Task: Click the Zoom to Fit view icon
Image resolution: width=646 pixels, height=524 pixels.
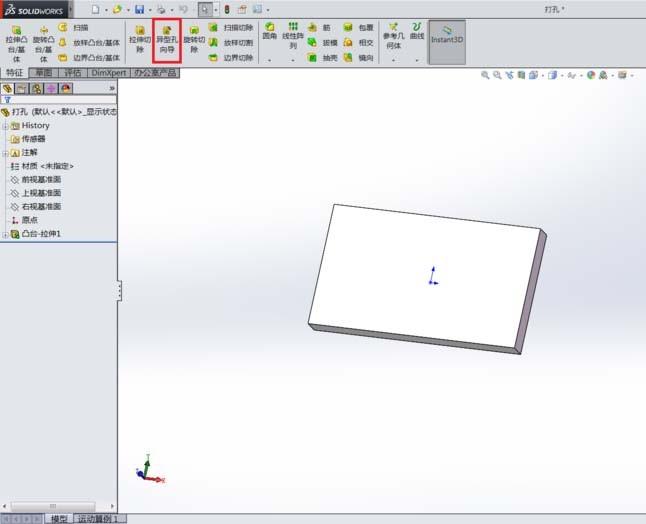Action: point(485,75)
